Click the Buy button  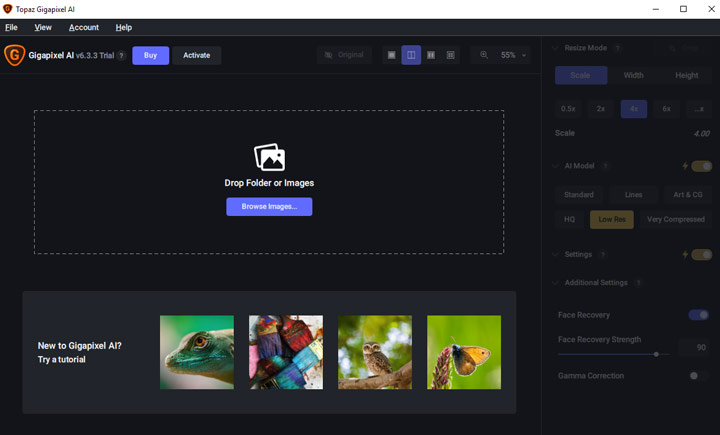tap(151, 55)
